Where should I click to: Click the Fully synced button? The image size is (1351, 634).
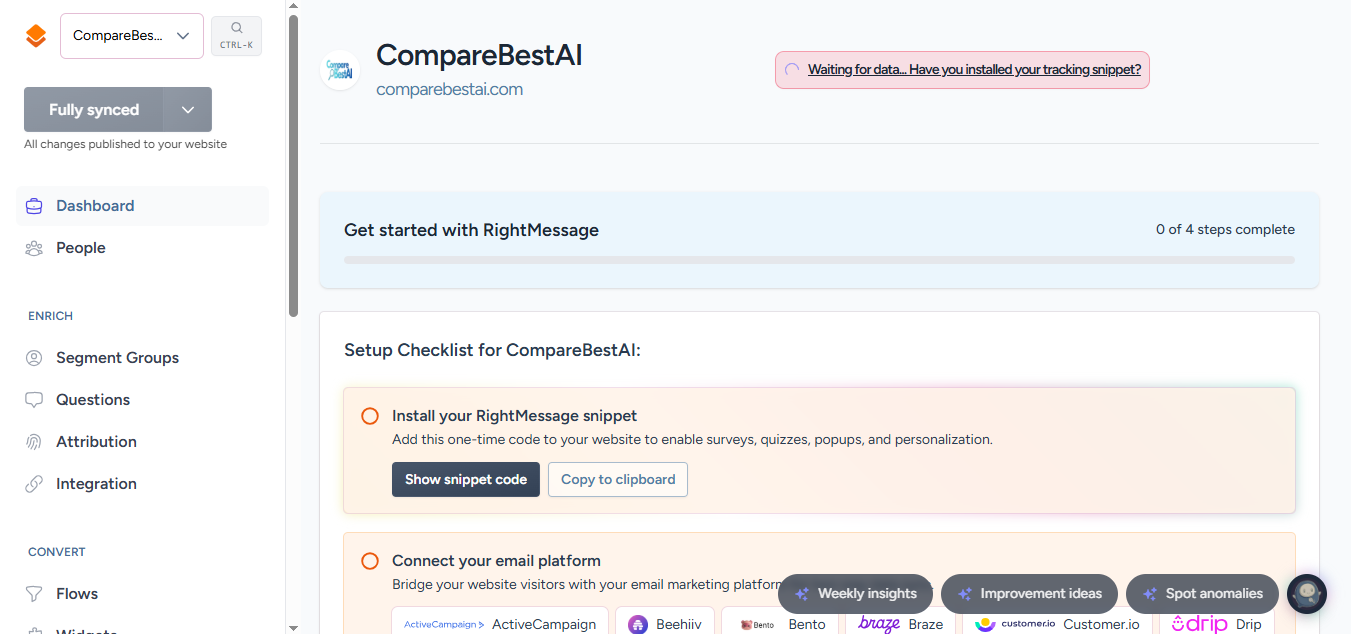click(94, 110)
